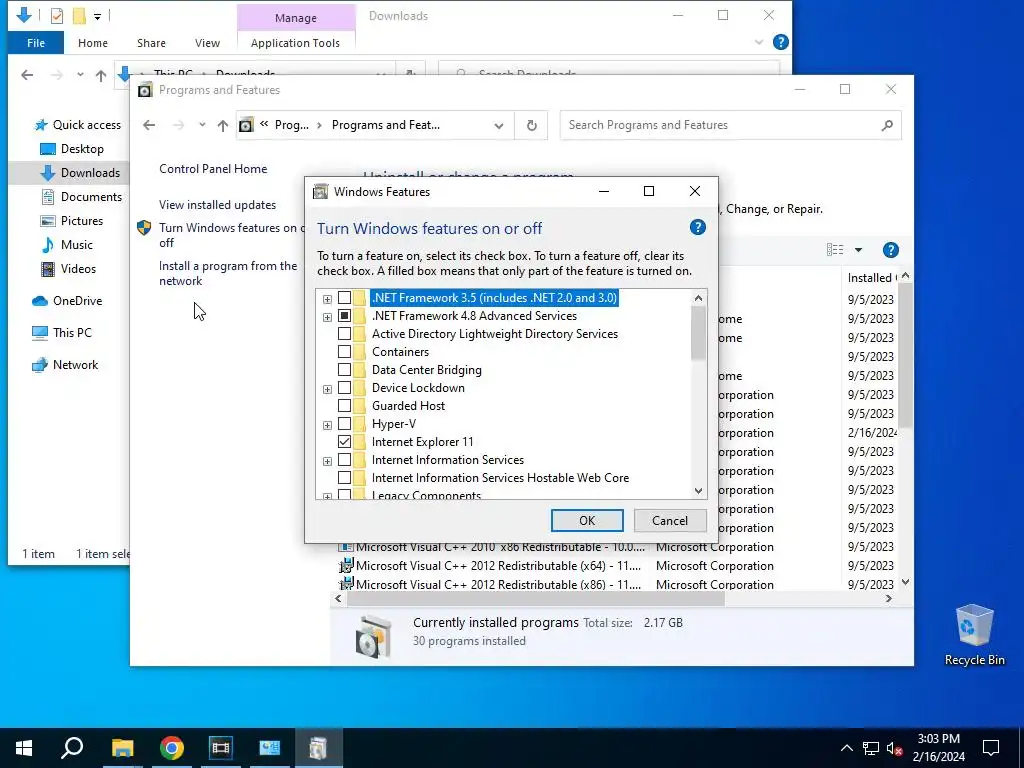Select Quick access in navigation pane
The height and width of the screenshot is (768, 1024).
click(x=77, y=125)
